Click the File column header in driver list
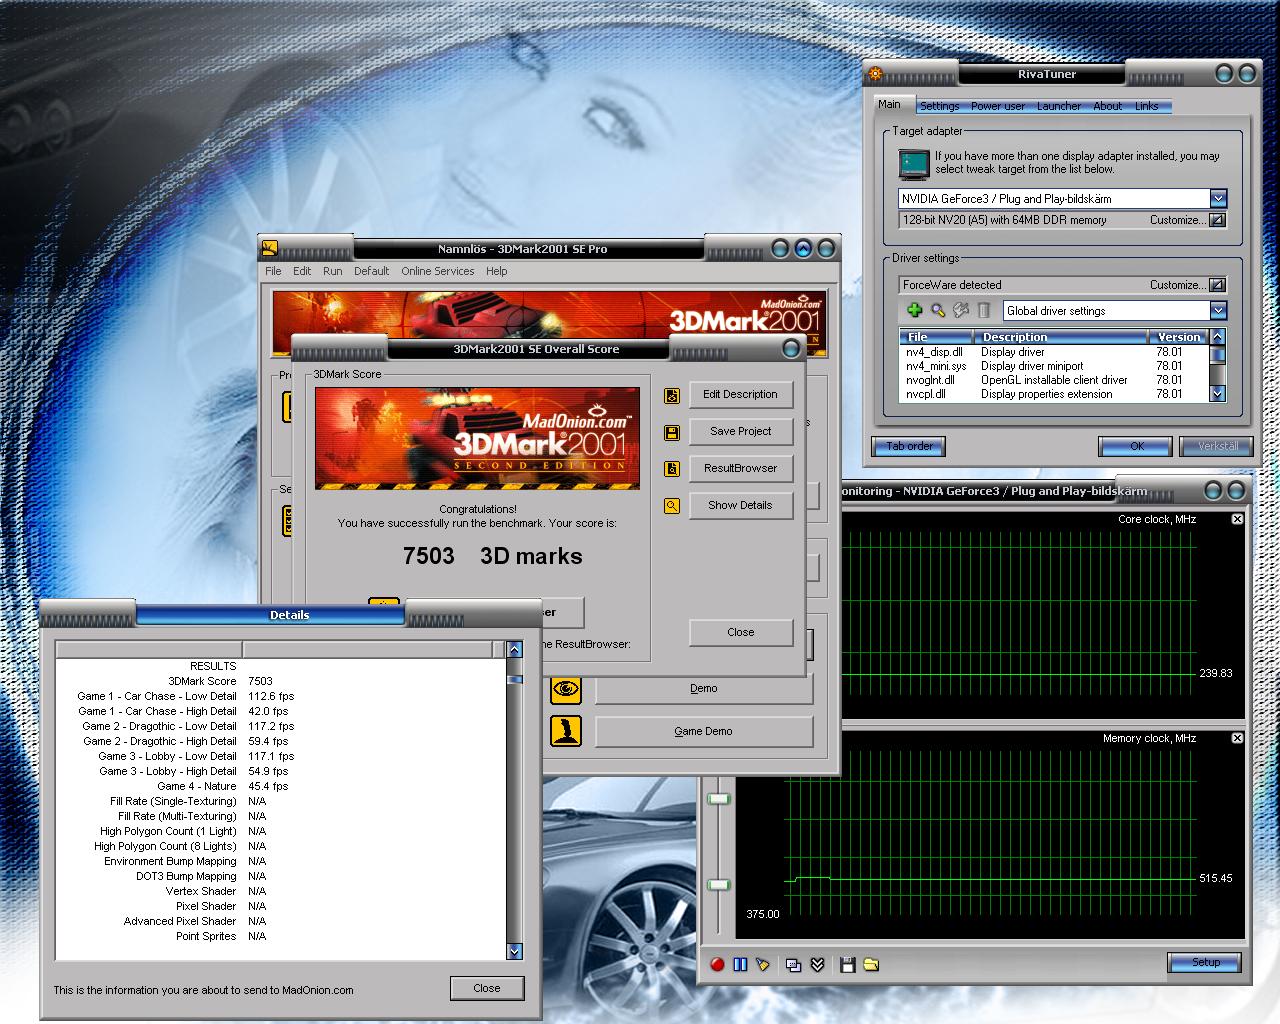Image resolution: width=1280 pixels, height=1024 pixels. click(x=937, y=337)
